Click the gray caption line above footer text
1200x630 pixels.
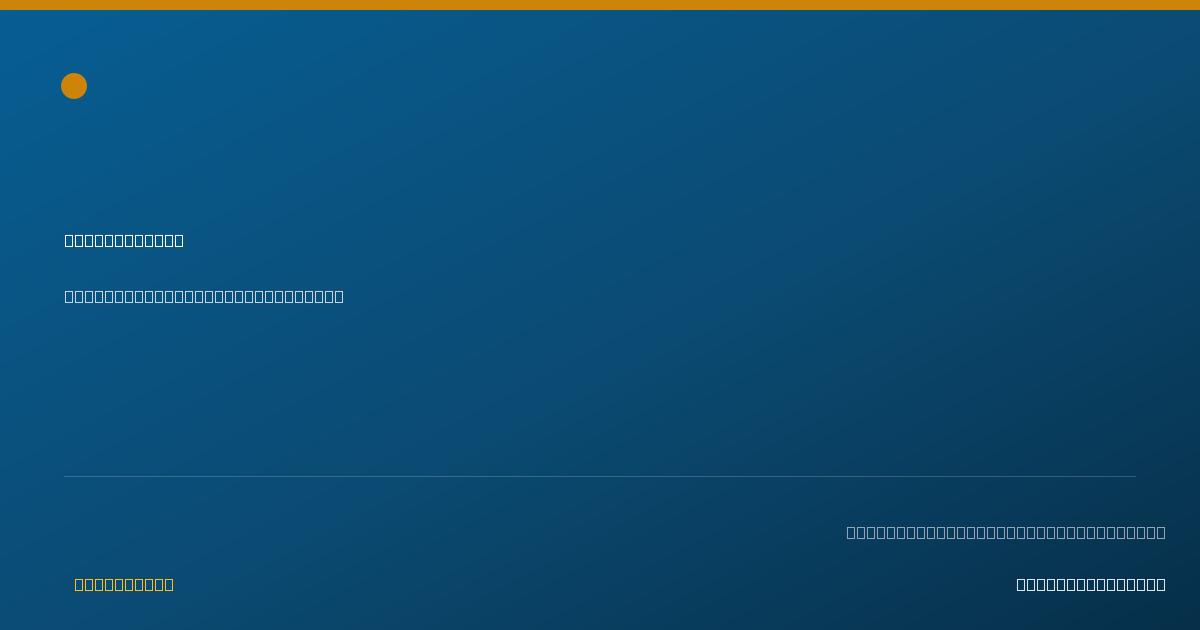tap(1006, 532)
